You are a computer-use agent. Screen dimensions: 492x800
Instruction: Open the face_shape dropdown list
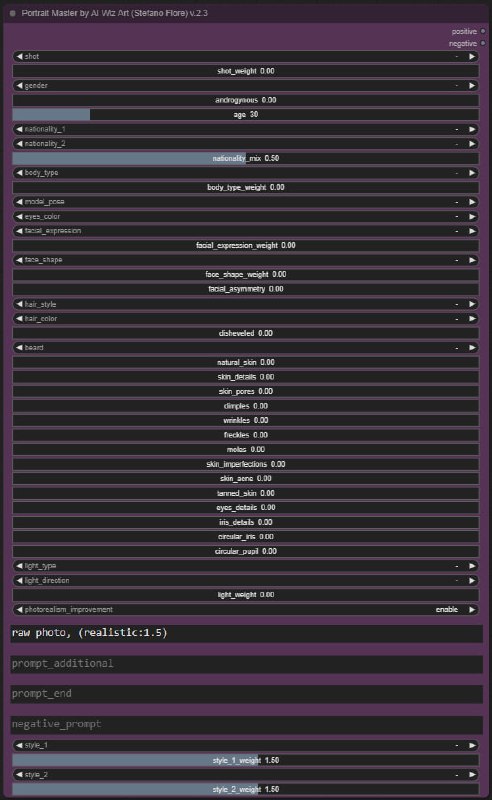[x=245, y=260]
